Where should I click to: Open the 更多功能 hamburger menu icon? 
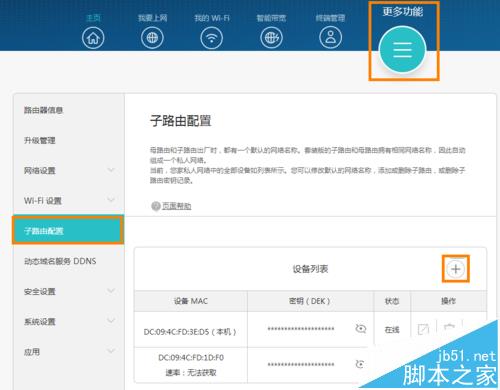[x=403, y=50]
